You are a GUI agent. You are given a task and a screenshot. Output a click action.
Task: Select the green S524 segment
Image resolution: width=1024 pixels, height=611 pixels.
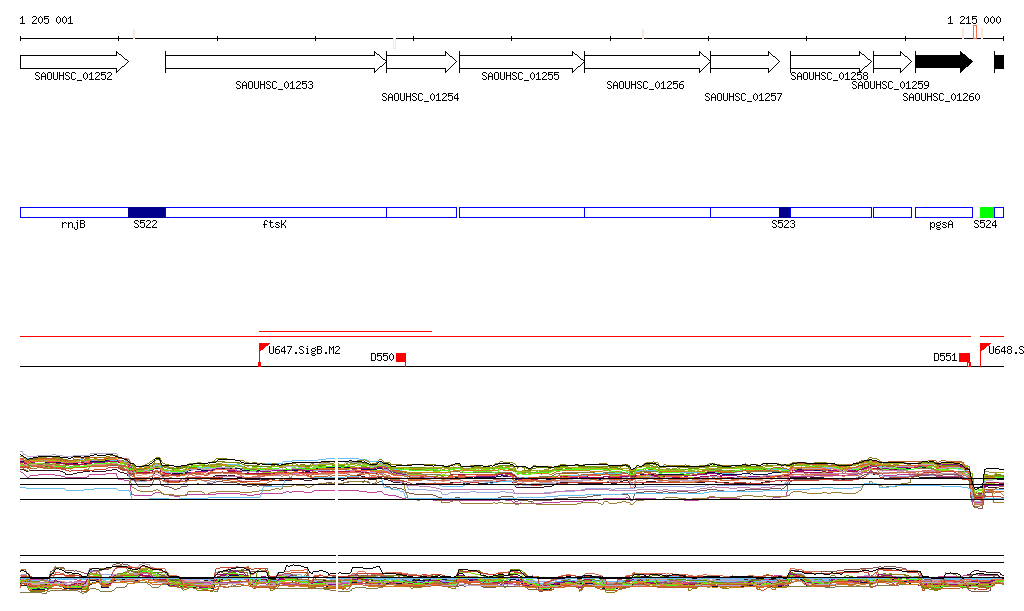(987, 212)
